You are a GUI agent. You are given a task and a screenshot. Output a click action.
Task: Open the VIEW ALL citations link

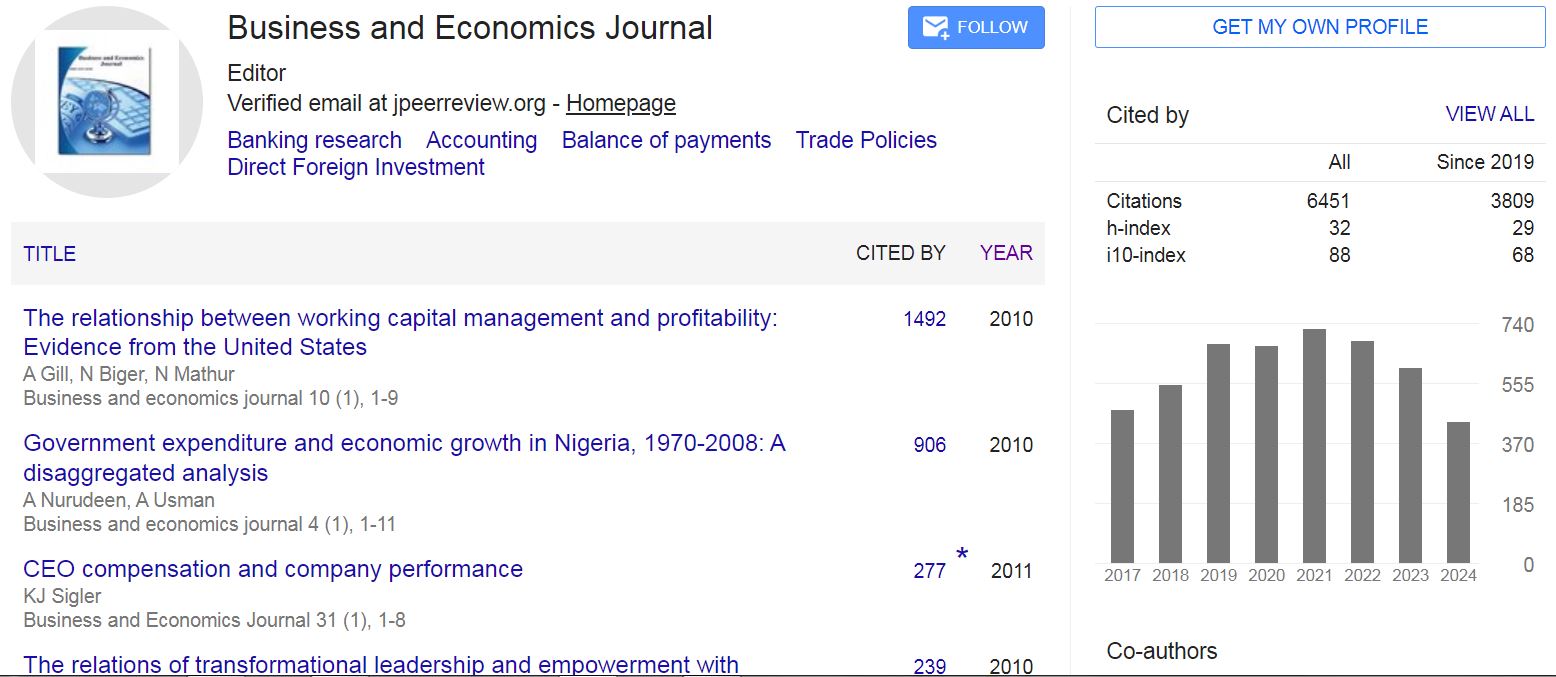tap(1489, 114)
